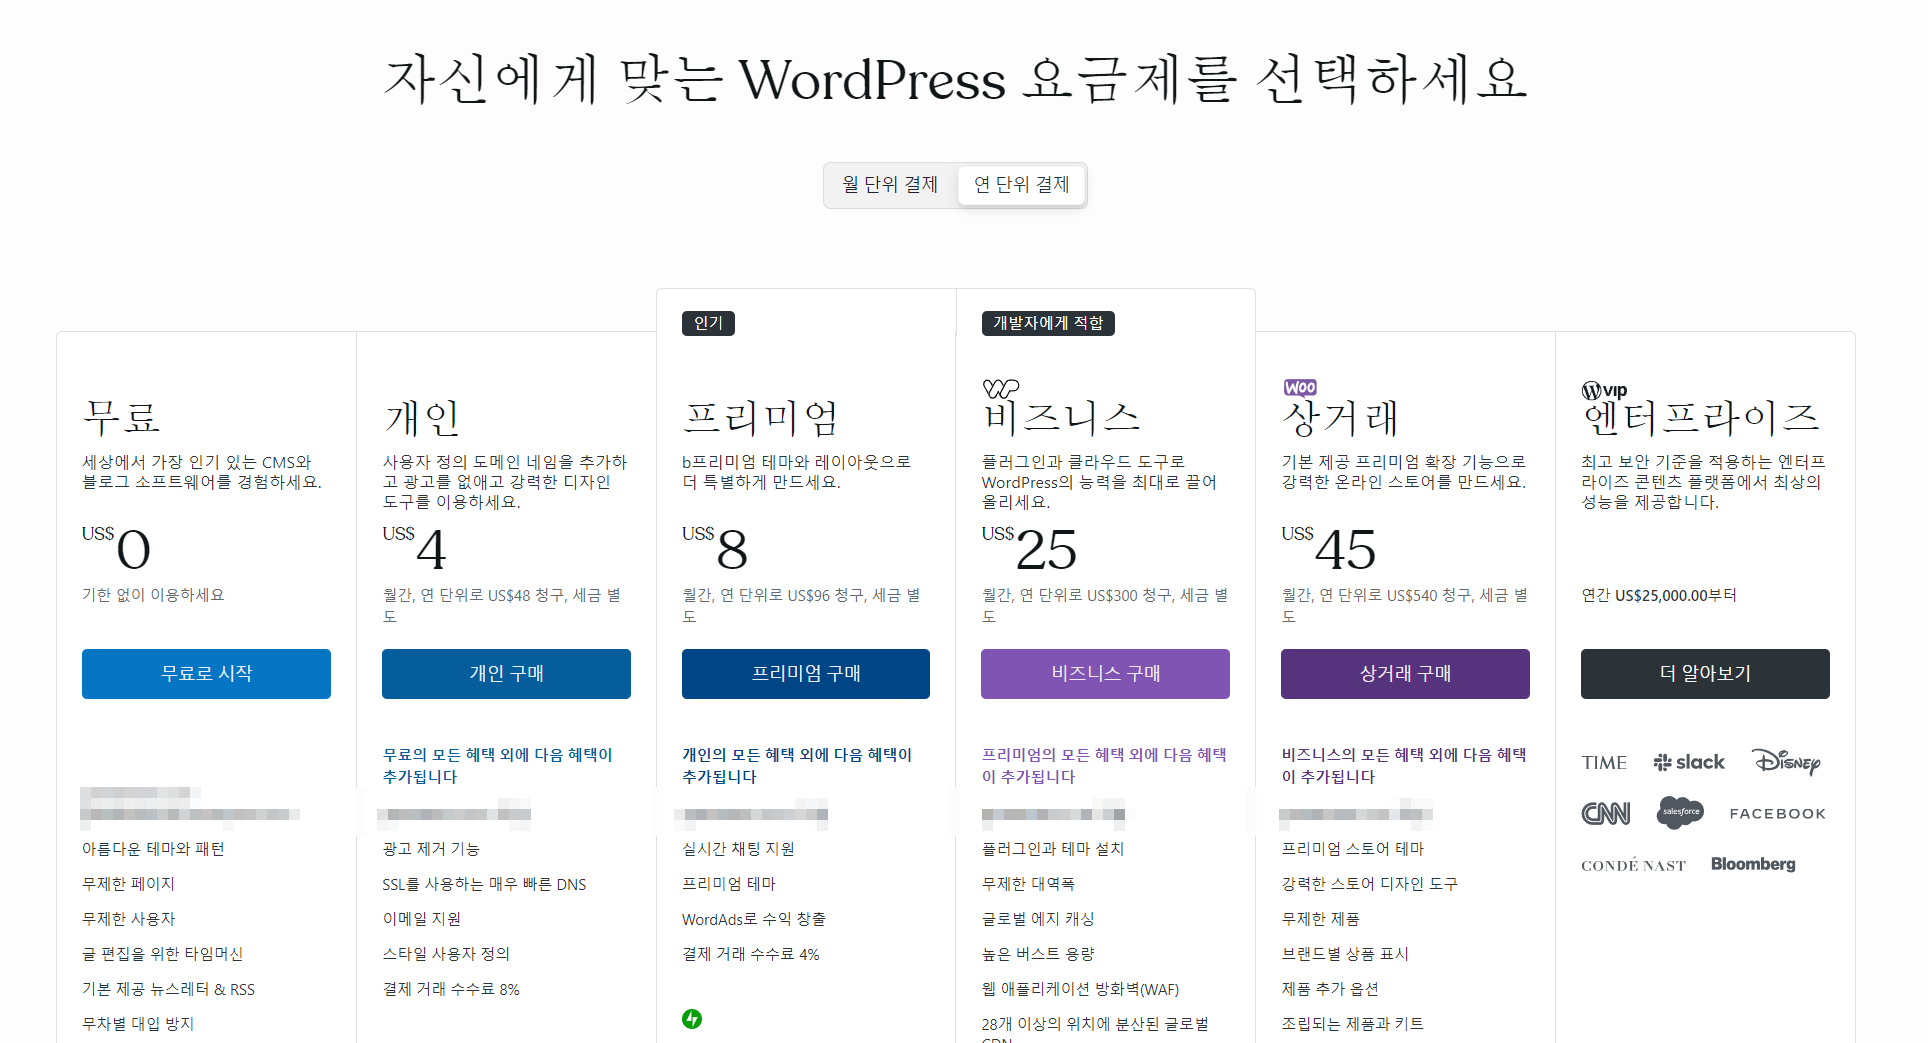Screen dimensions: 1928x1043
Task: Click the 비즈니스 plan heading
Action: pos(1061,418)
